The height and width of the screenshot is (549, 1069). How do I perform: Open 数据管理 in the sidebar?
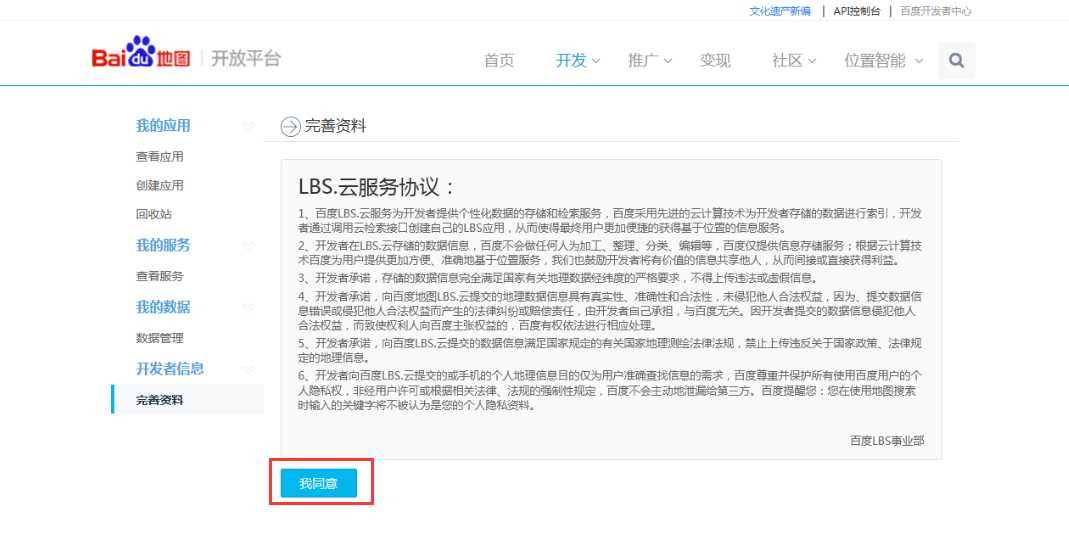160,338
